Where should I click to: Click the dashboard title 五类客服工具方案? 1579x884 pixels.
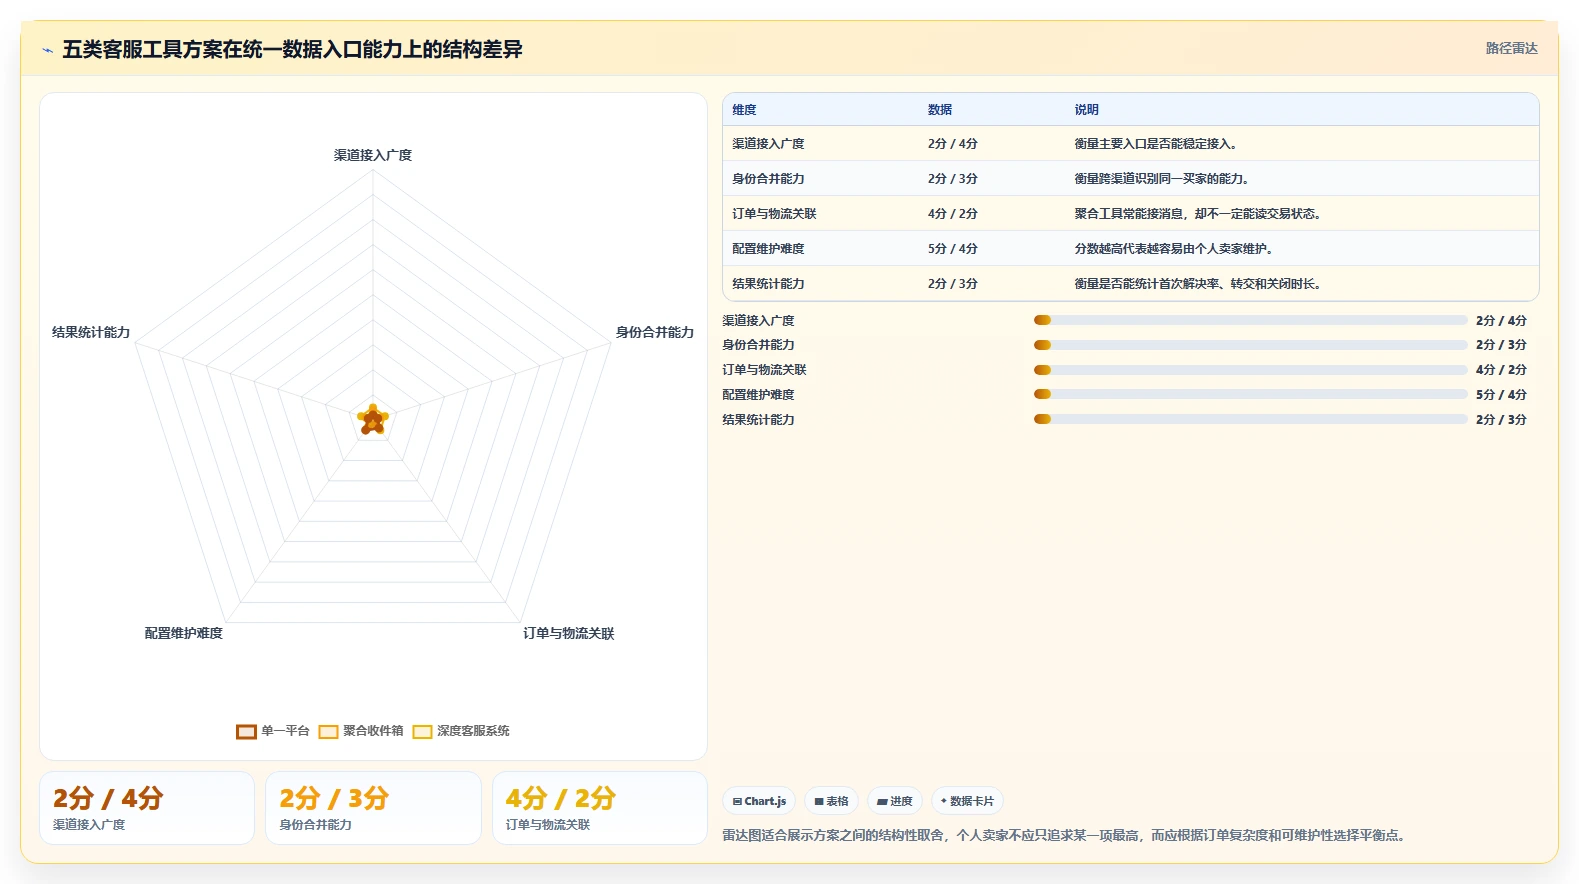pyautogui.click(x=292, y=49)
